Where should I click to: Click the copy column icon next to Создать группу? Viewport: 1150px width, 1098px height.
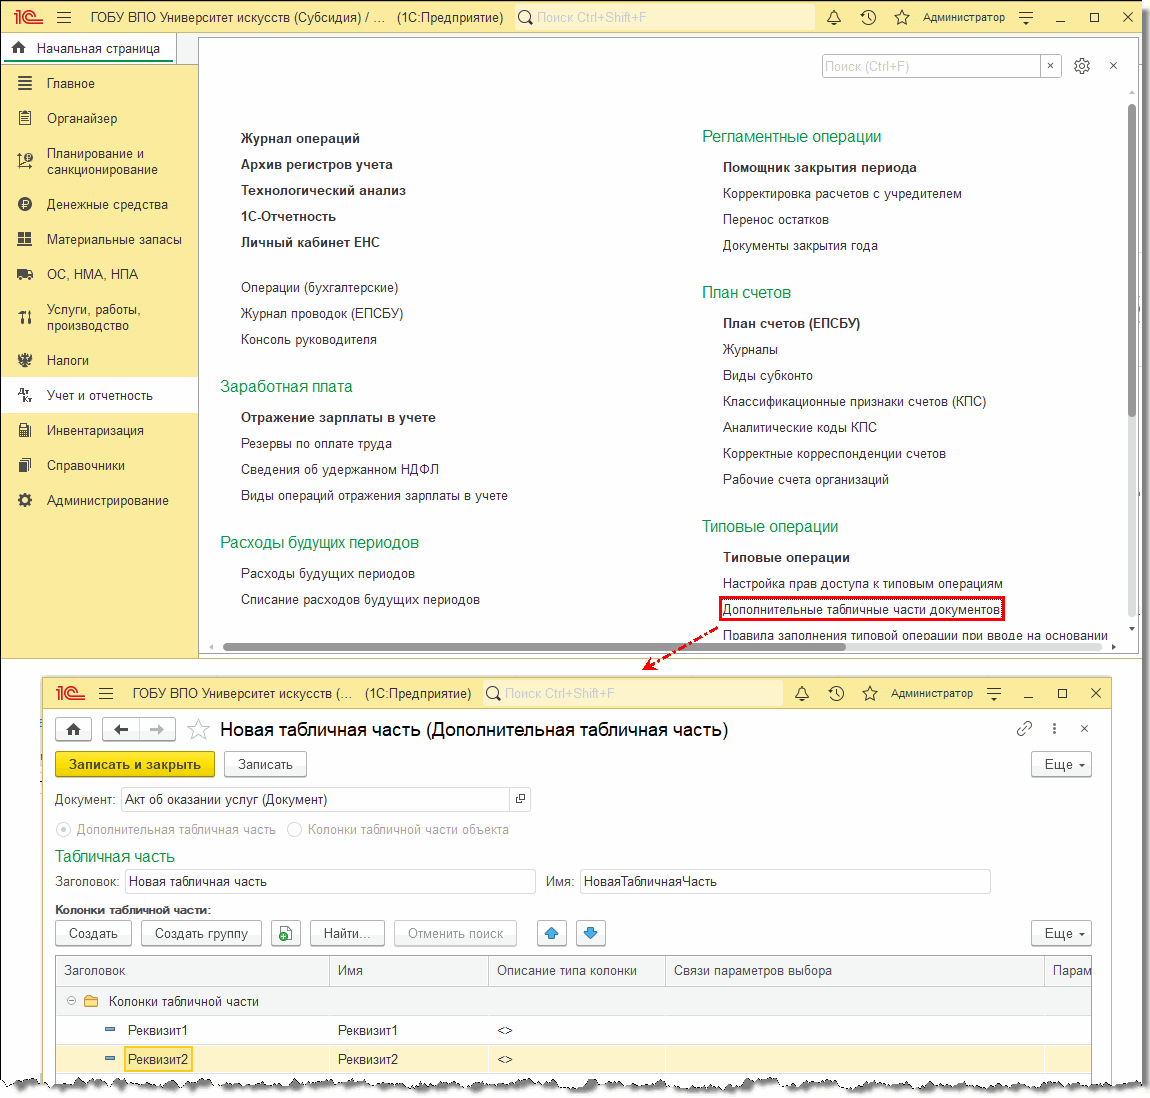point(286,933)
